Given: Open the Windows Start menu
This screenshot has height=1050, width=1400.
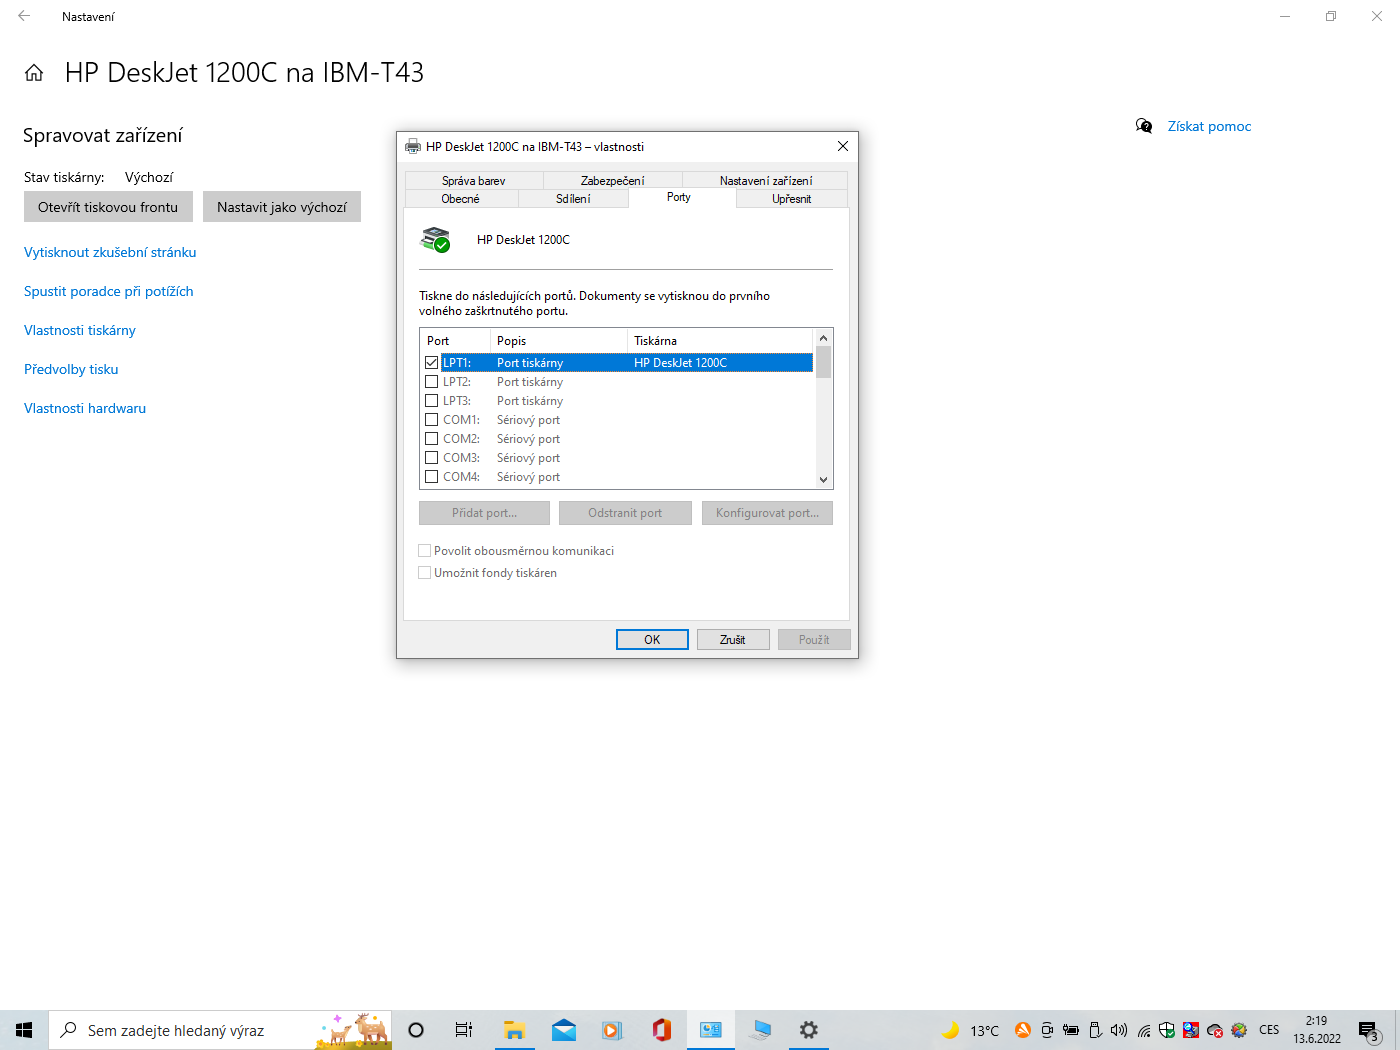Looking at the screenshot, I should pyautogui.click(x=24, y=1030).
